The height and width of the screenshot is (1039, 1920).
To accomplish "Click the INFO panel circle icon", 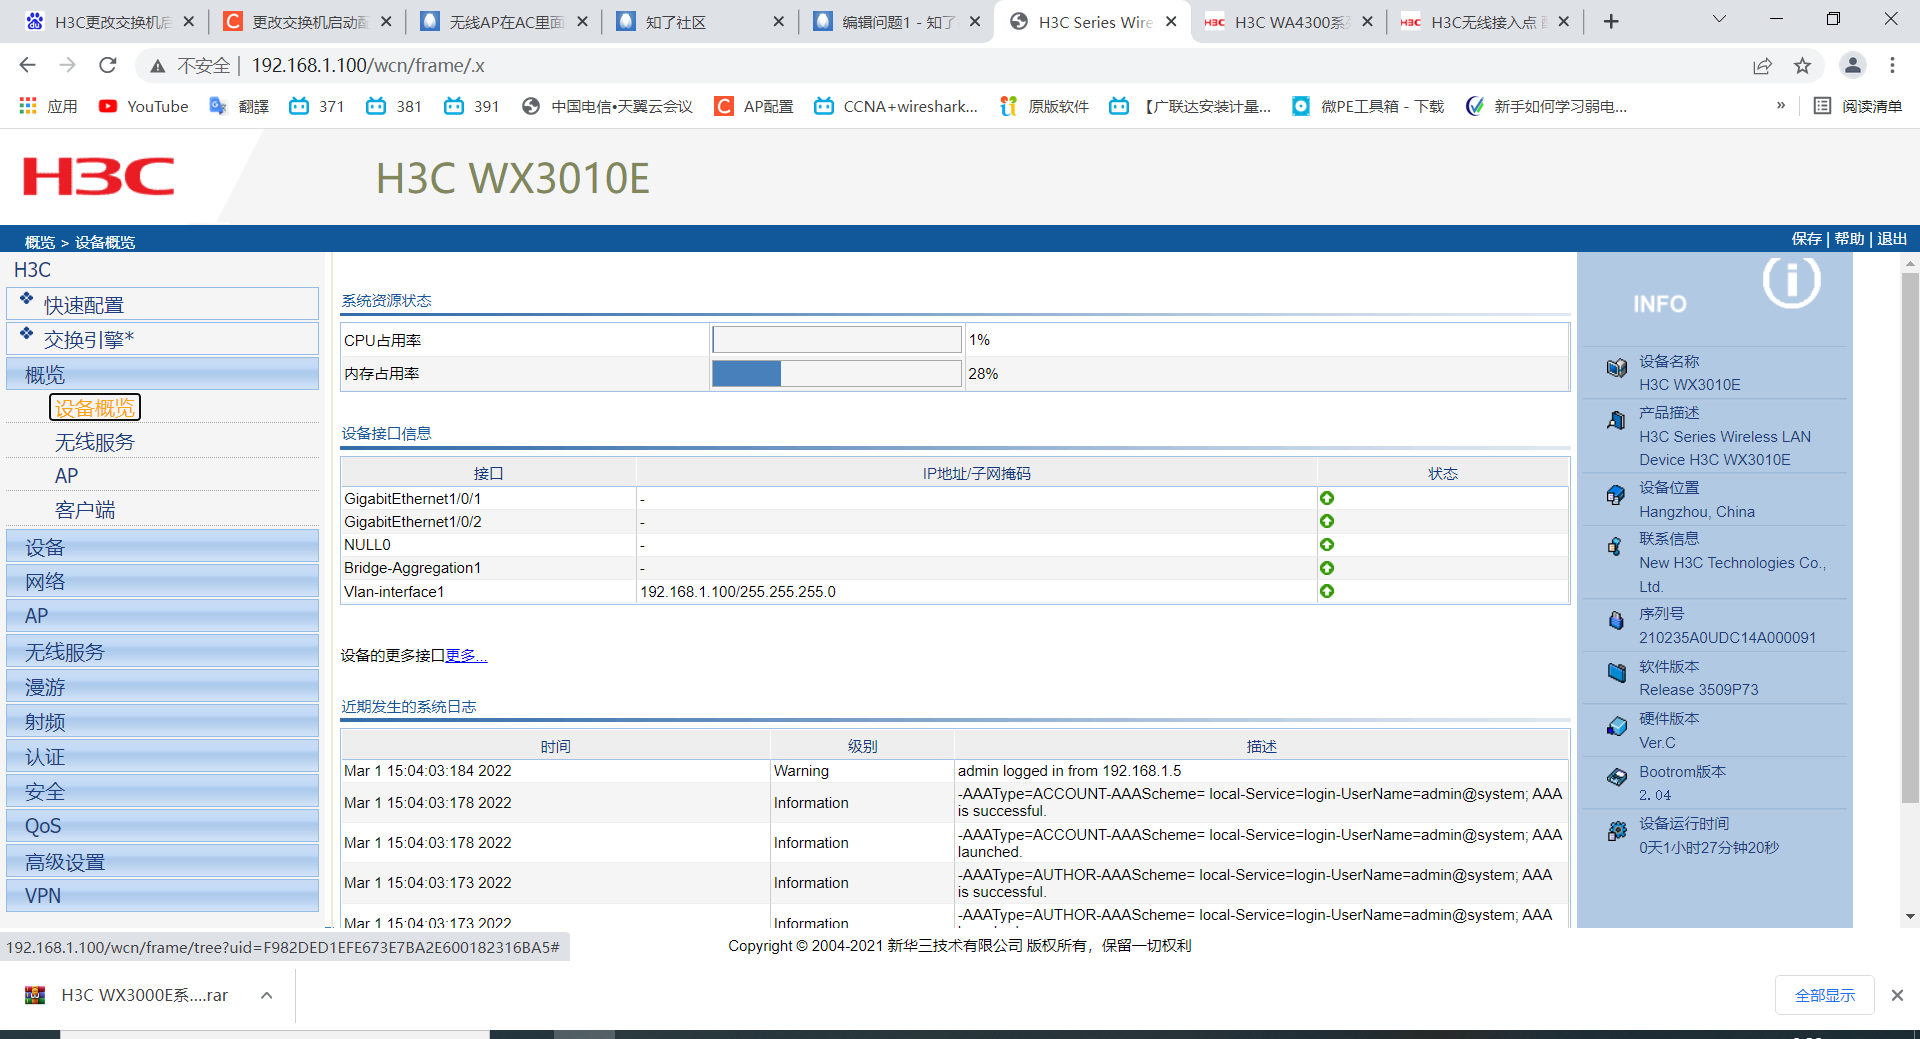I will [1791, 281].
